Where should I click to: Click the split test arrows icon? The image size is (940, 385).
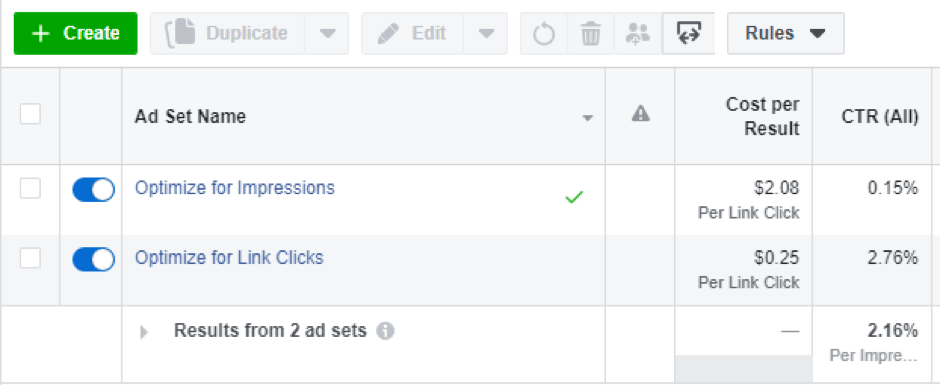tap(688, 34)
